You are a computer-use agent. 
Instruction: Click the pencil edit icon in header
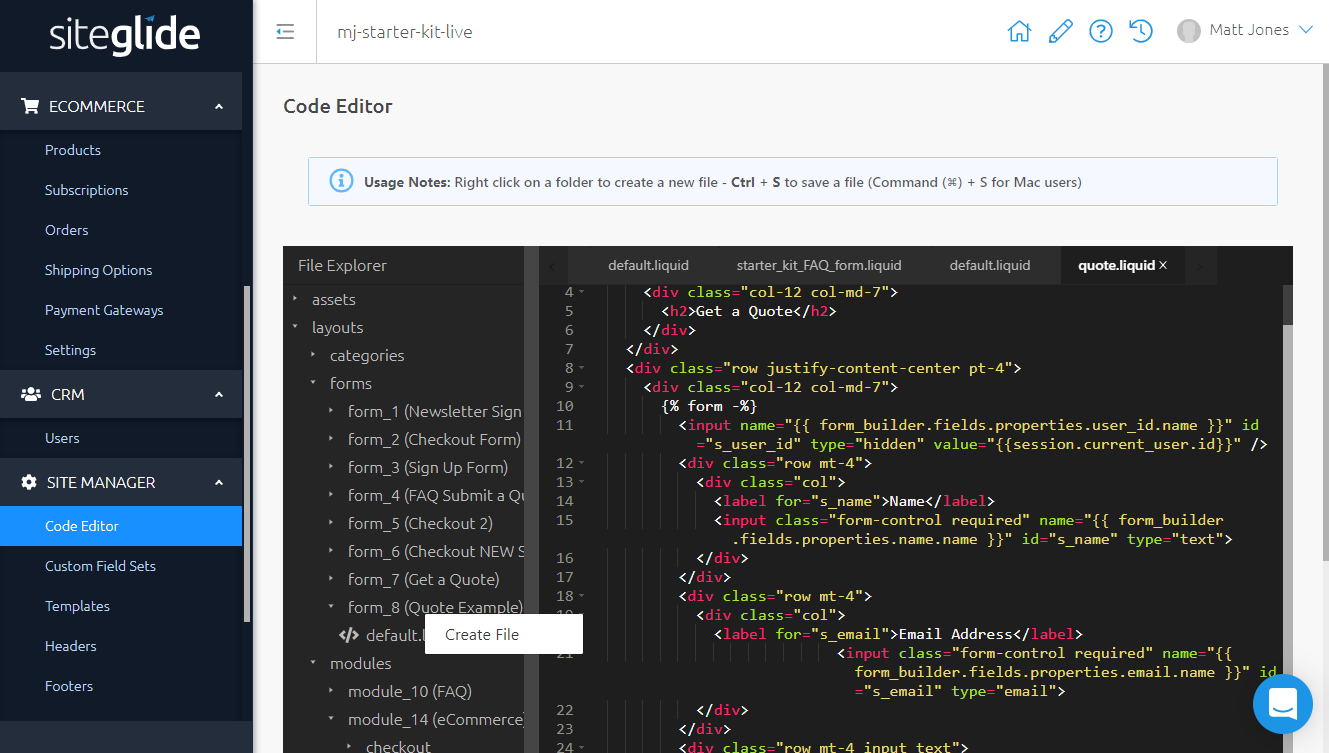(x=1060, y=31)
